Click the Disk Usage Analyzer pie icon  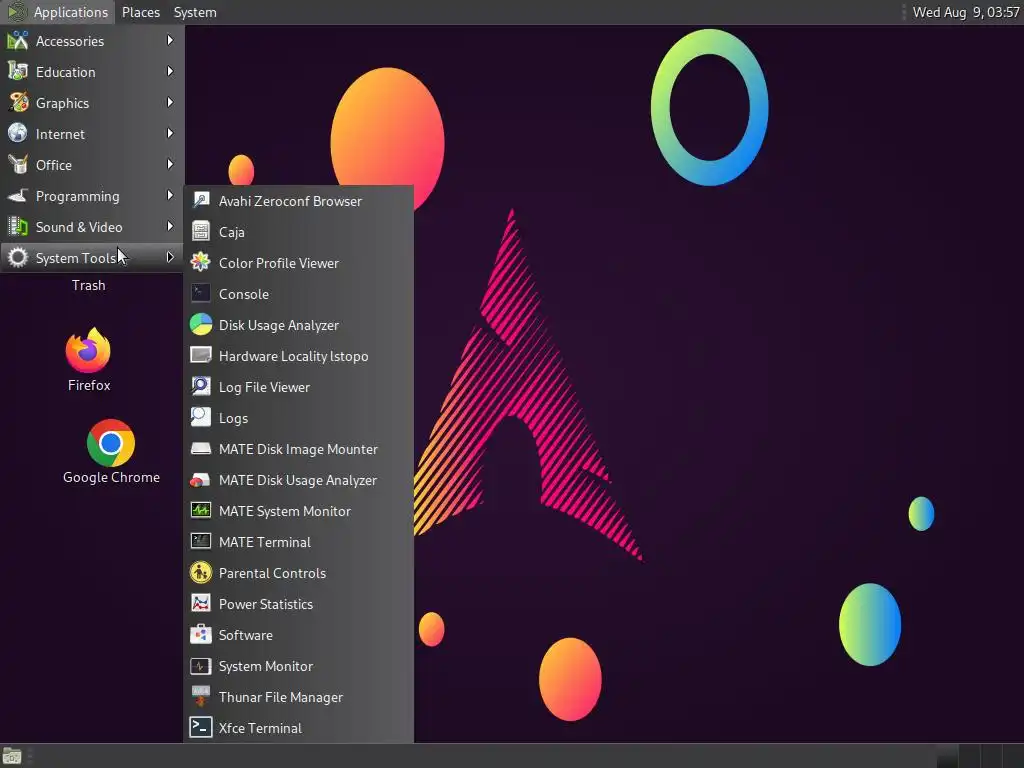[200, 325]
